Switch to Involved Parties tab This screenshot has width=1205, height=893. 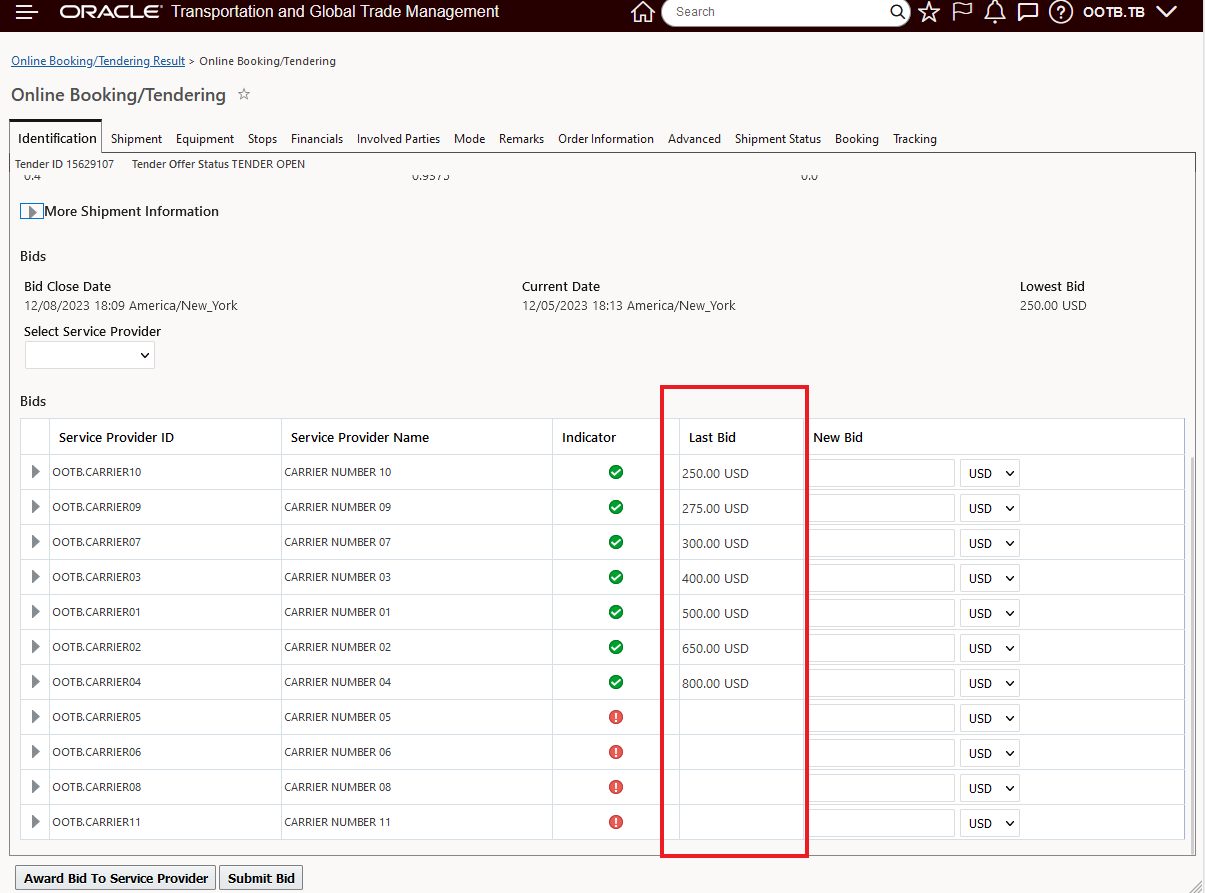(398, 139)
